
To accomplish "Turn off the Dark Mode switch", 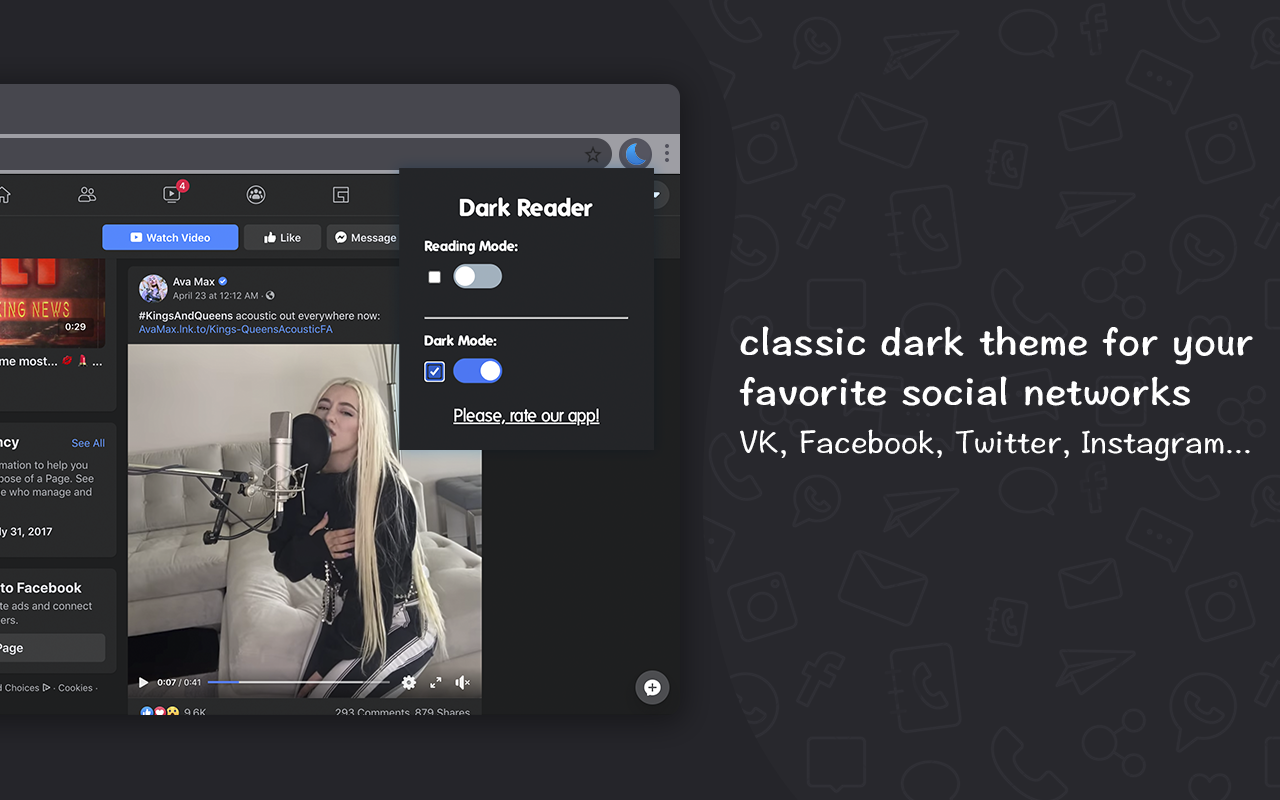I will (x=478, y=371).
